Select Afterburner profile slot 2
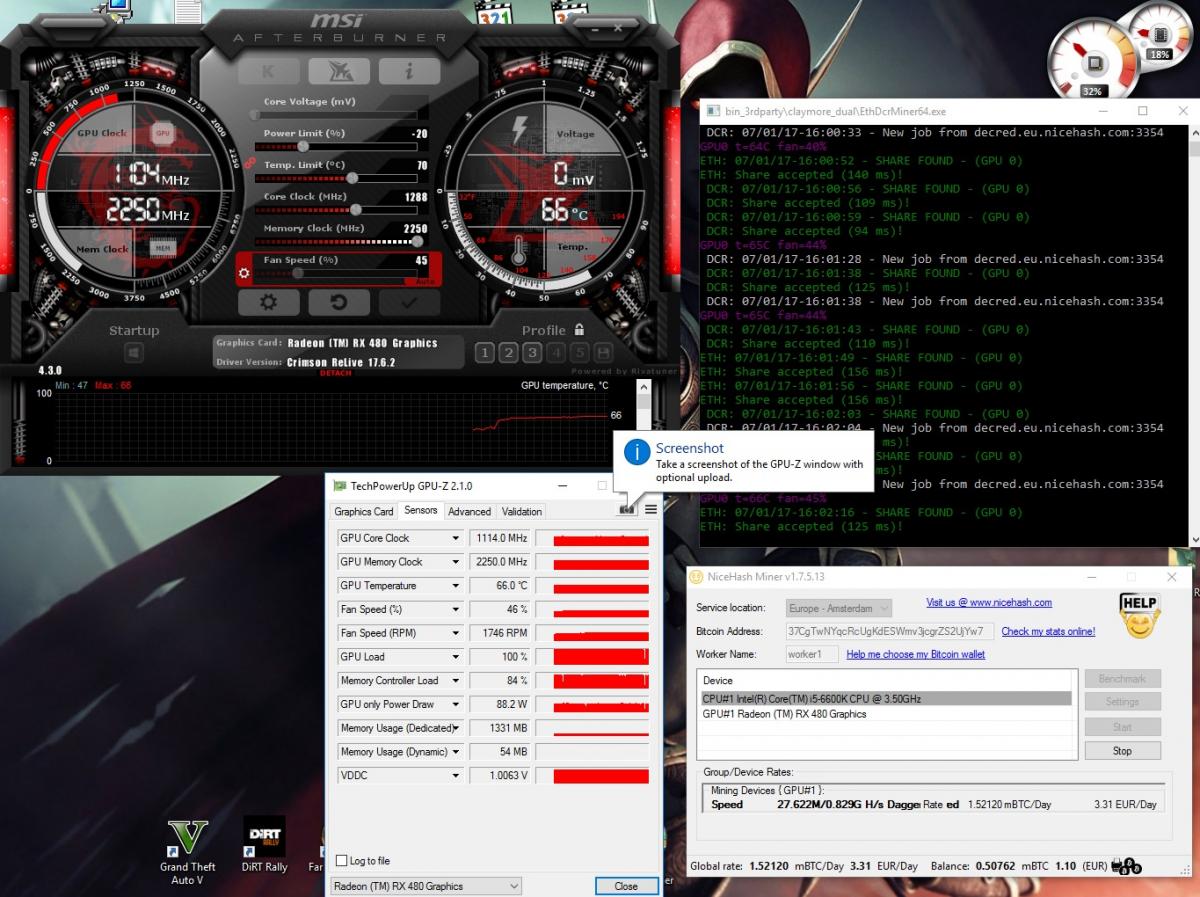This screenshot has height=897, width=1200. coord(508,352)
